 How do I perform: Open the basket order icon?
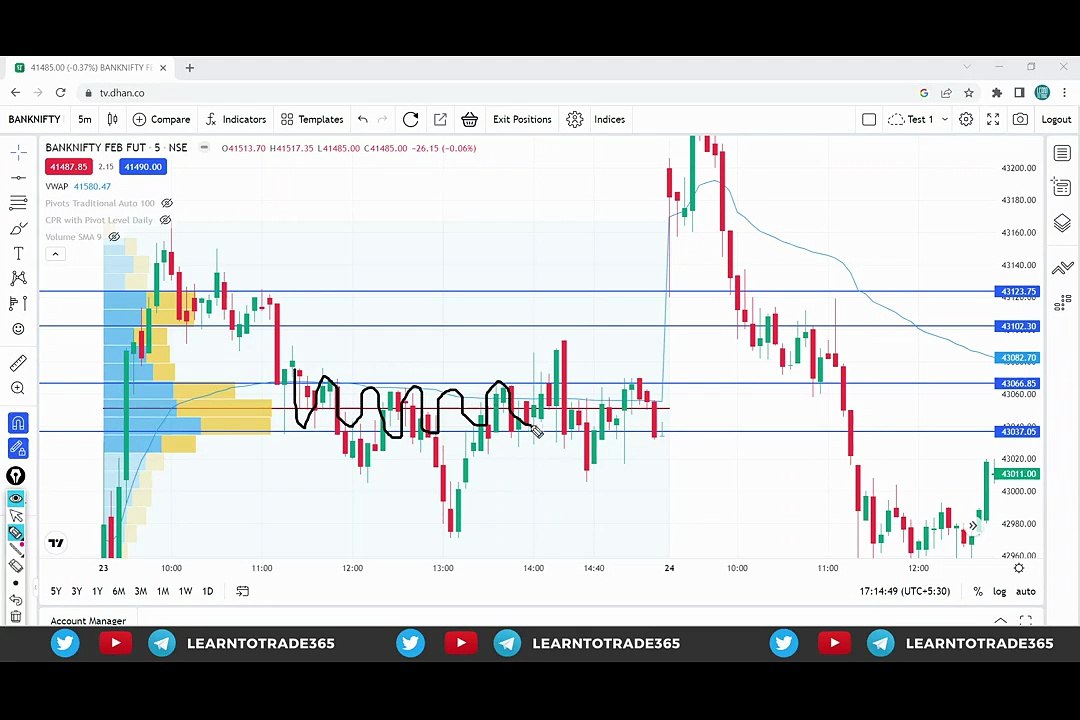(470, 119)
